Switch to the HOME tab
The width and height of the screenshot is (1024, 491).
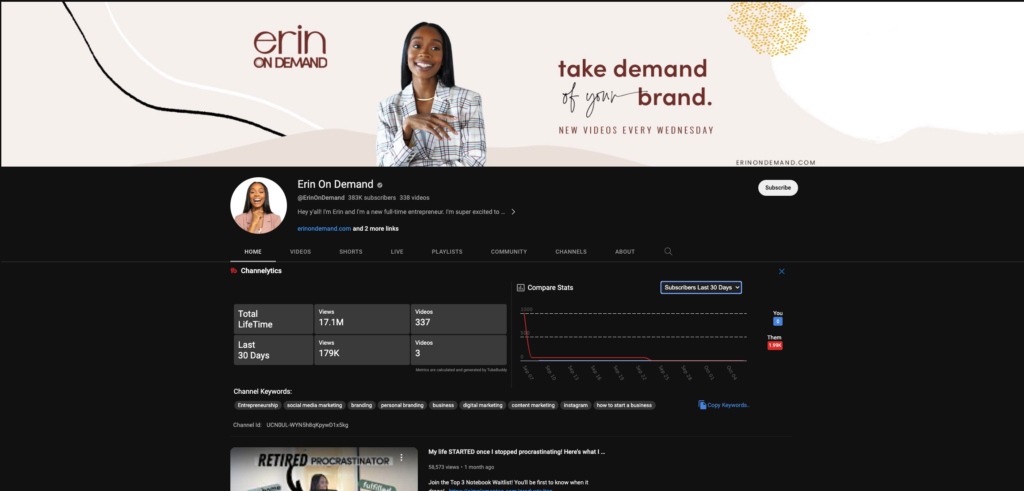tap(253, 251)
